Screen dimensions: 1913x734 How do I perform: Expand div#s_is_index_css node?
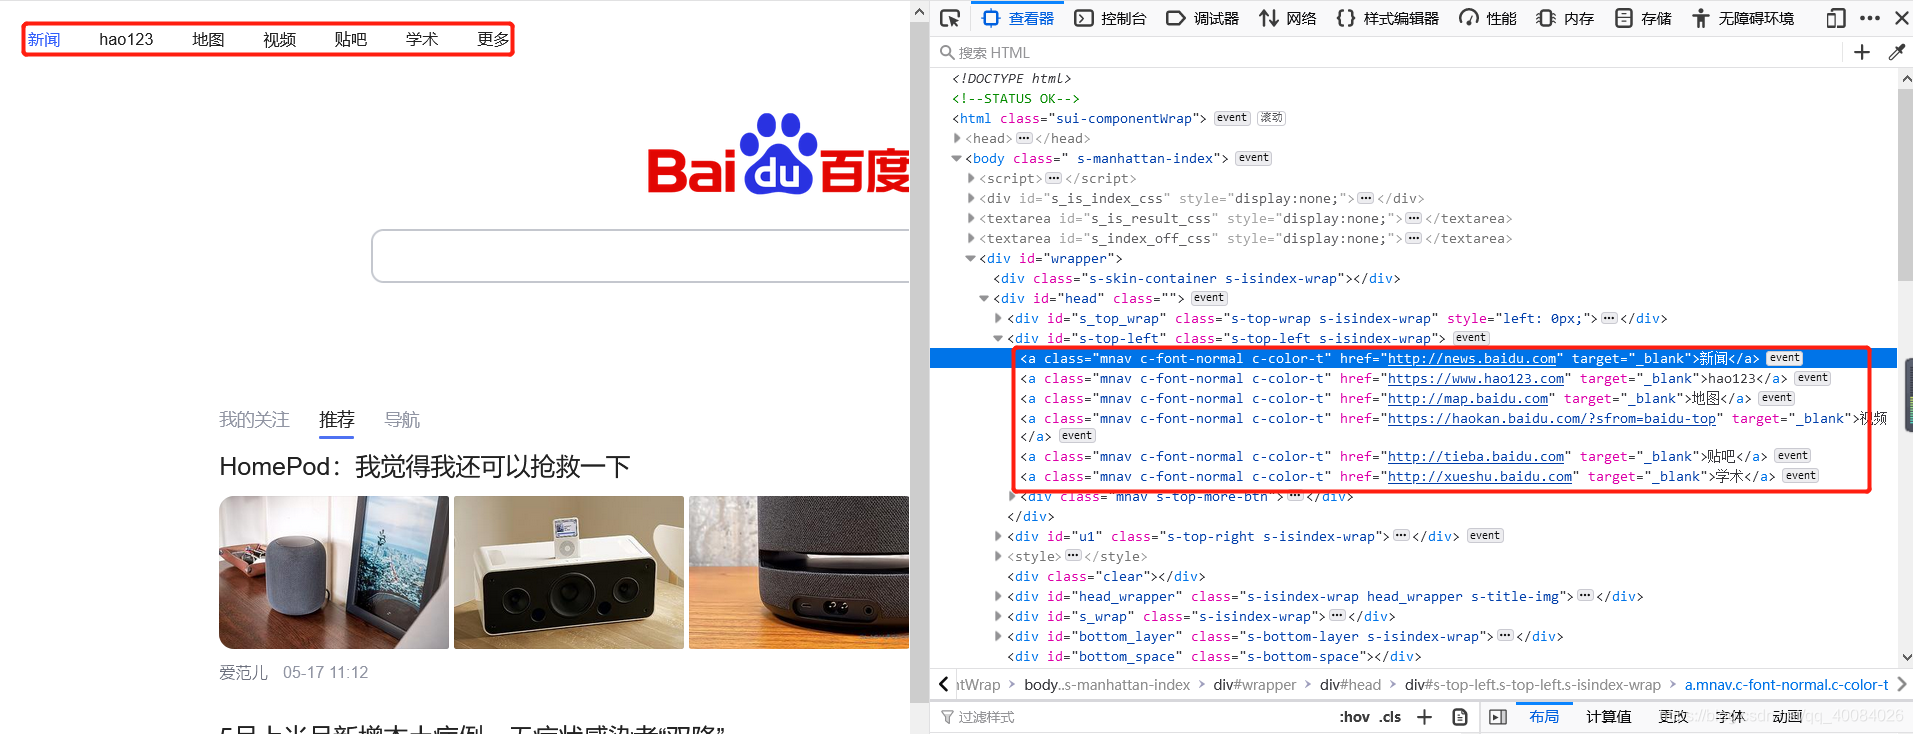[971, 198]
